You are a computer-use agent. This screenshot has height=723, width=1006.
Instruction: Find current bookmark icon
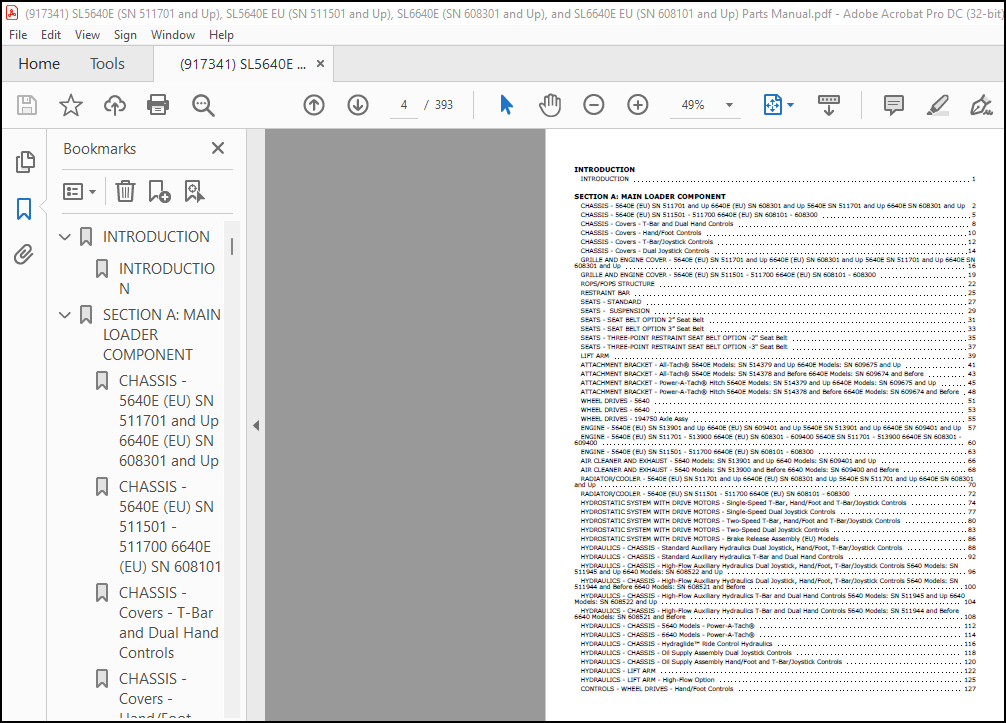[194, 191]
